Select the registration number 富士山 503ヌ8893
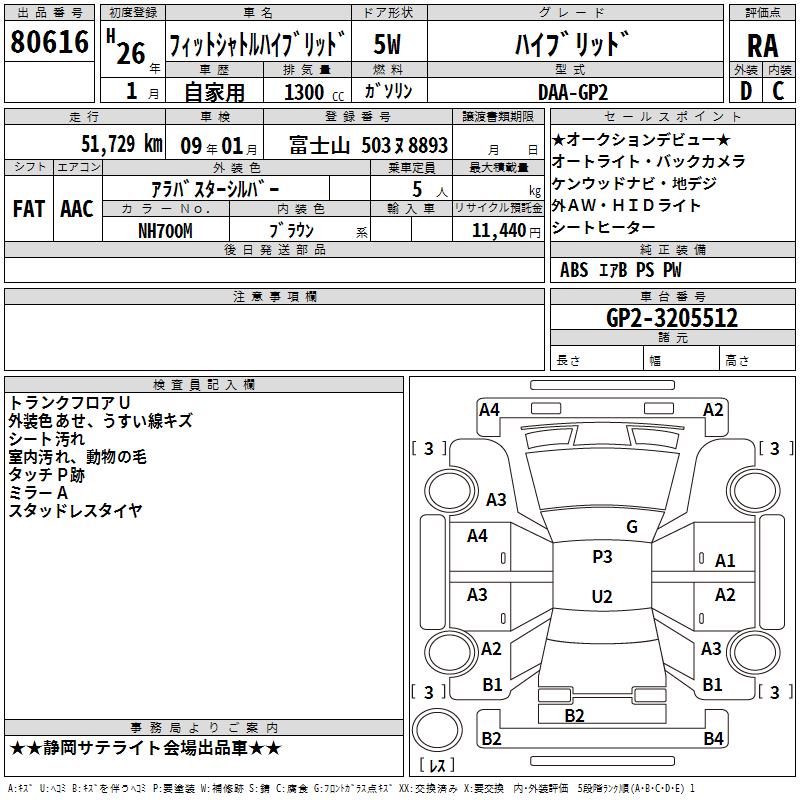This screenshot has width=800, height=800. 368,145
